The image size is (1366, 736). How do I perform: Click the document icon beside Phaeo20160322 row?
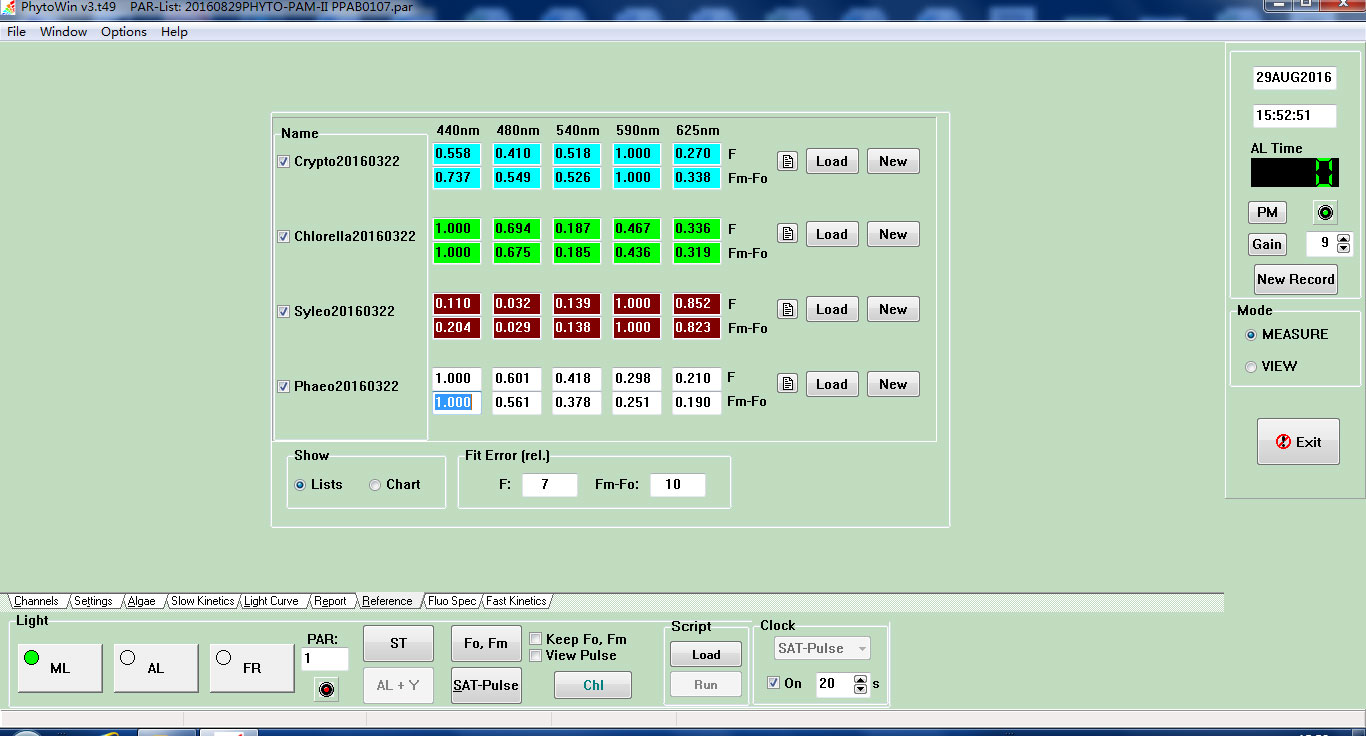(x=788, y=385)
